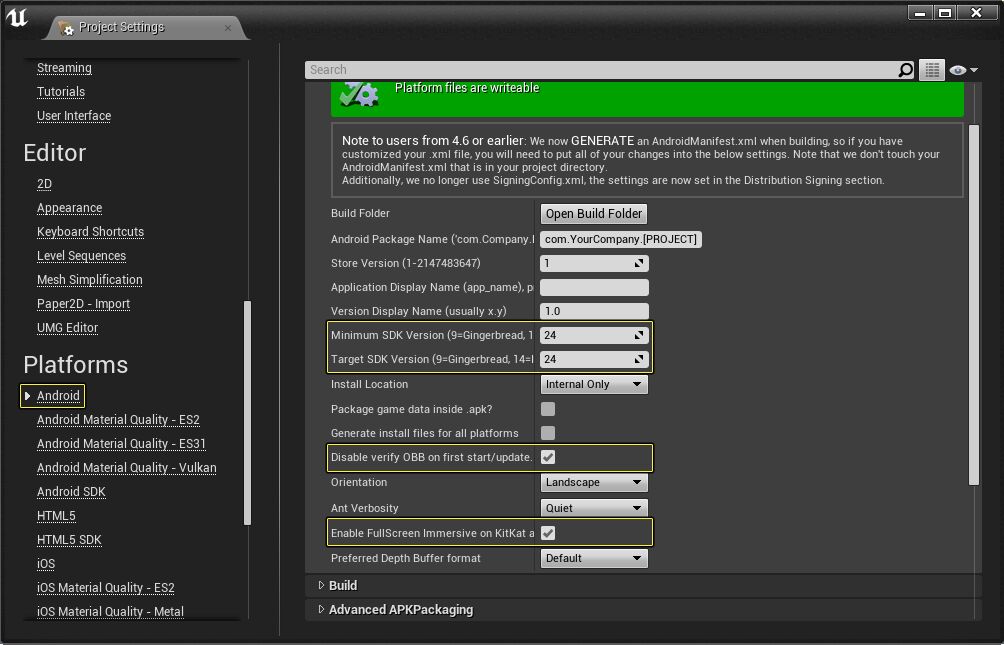This screenshot has height=645, width=1004.
Task: Expand the Advanced APKPackaging section
Action: 321,609
